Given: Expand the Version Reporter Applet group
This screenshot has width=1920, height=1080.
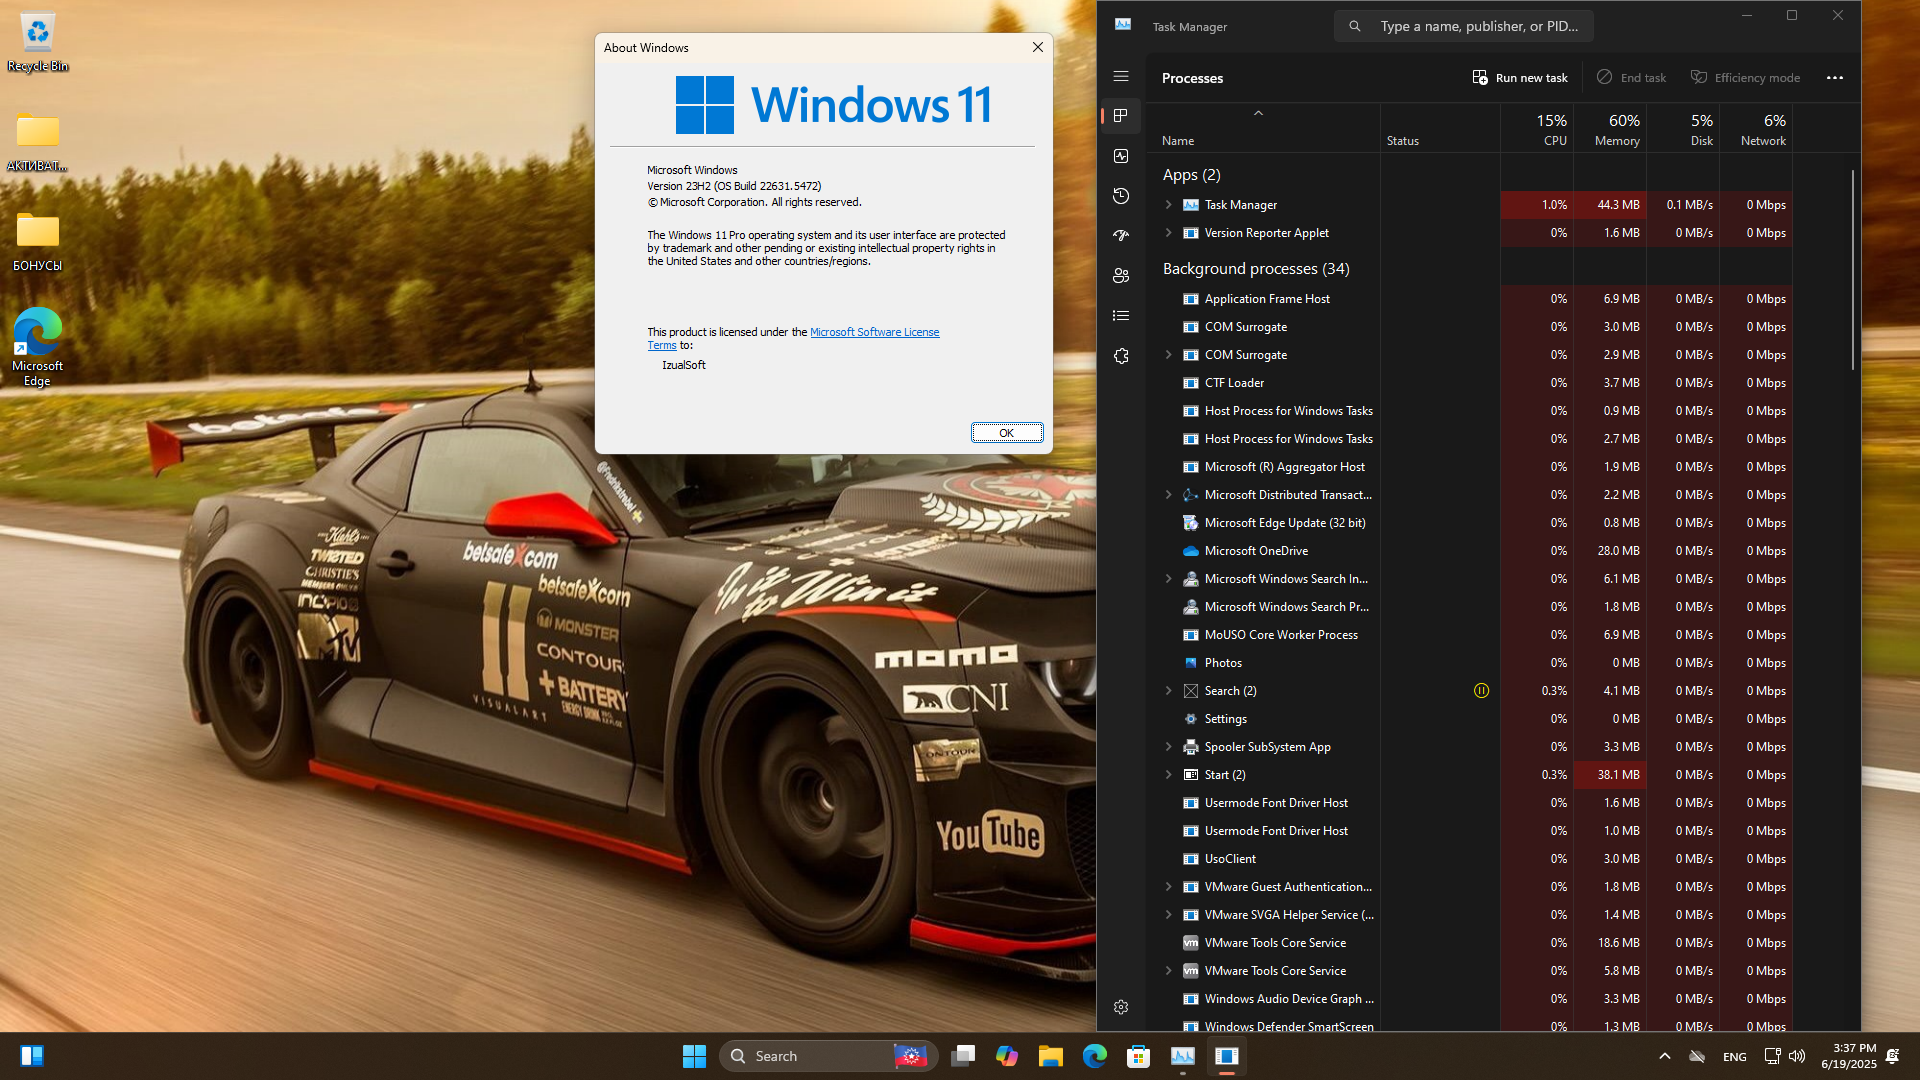Looking at the screenshot, I should click(1168, 232).
